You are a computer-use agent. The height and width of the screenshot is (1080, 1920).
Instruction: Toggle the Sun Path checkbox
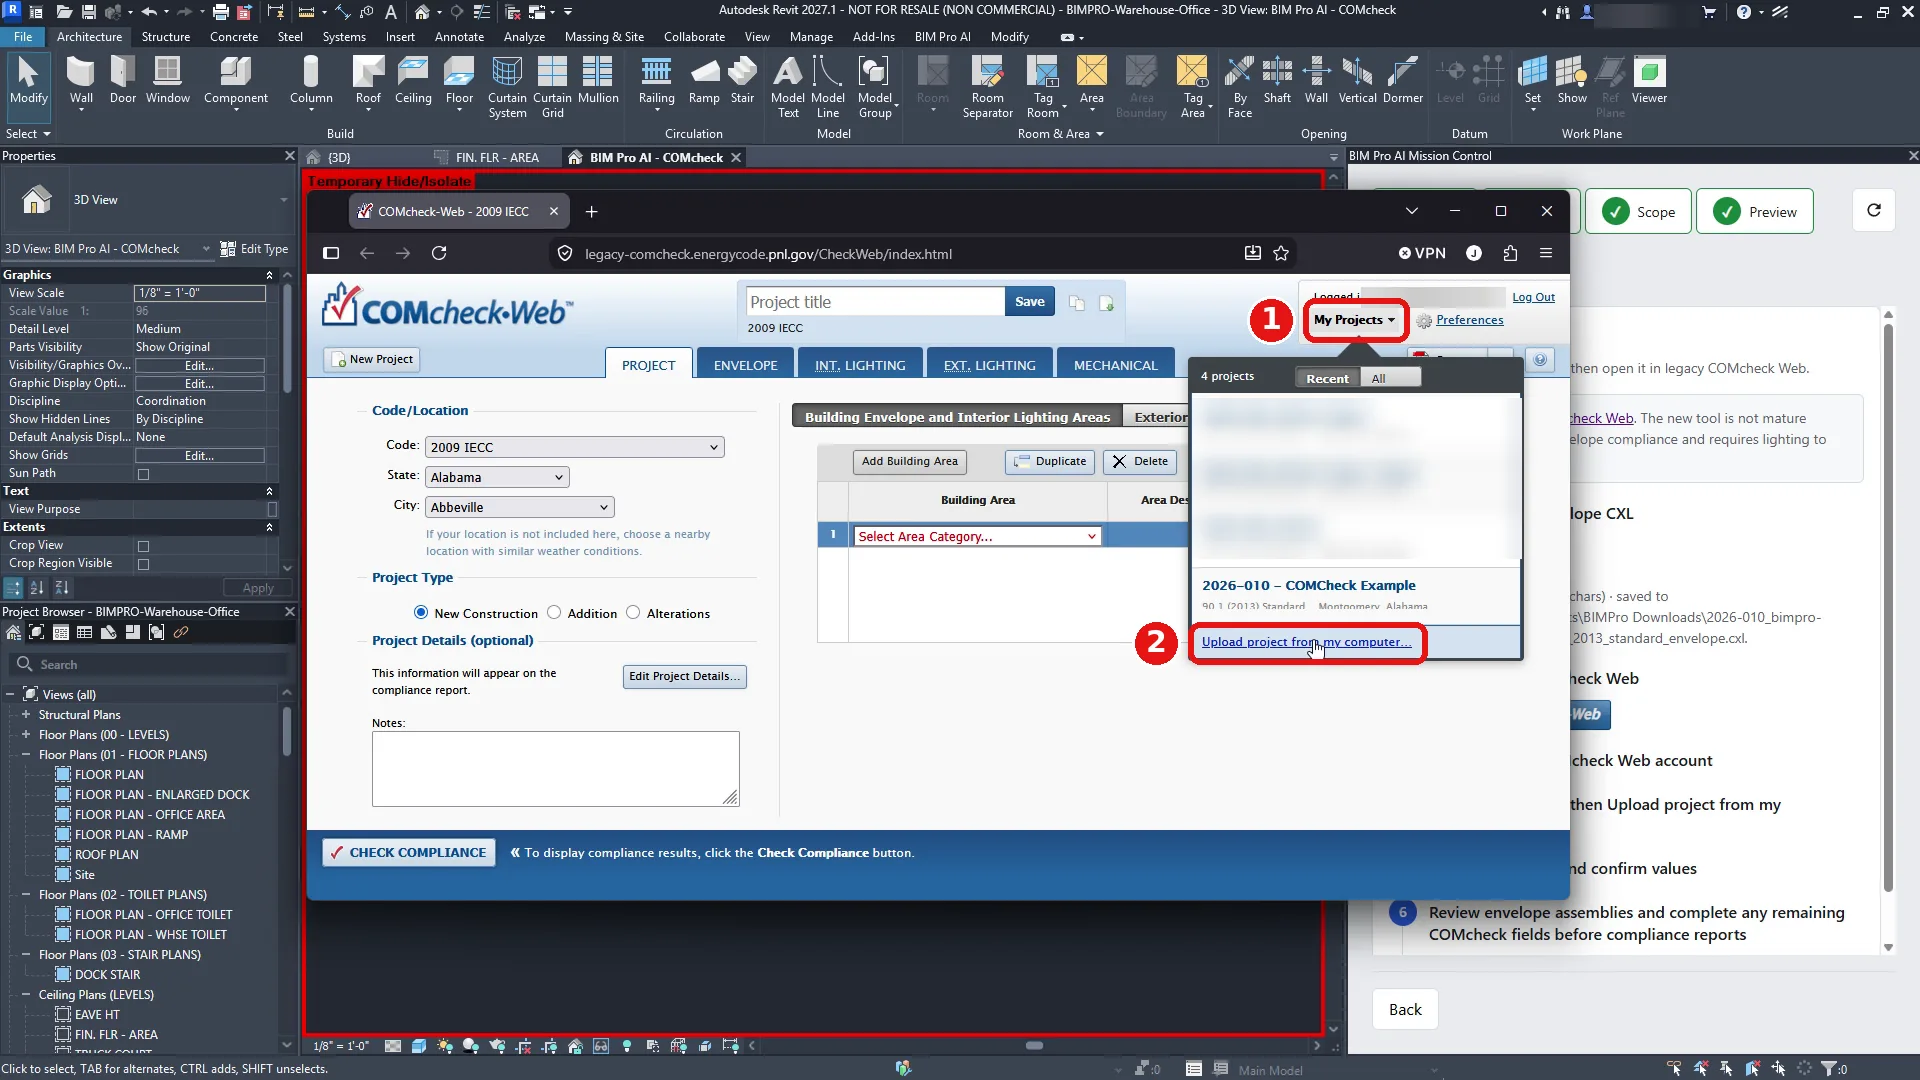pos(143,474)
